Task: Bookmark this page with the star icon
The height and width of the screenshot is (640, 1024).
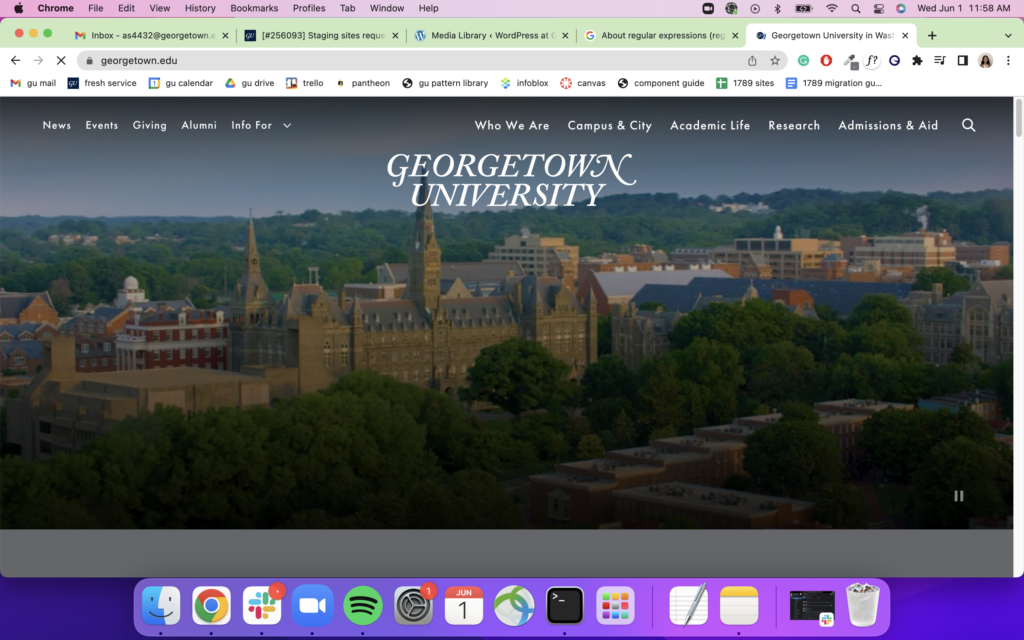Action: [x=775, y=61]
